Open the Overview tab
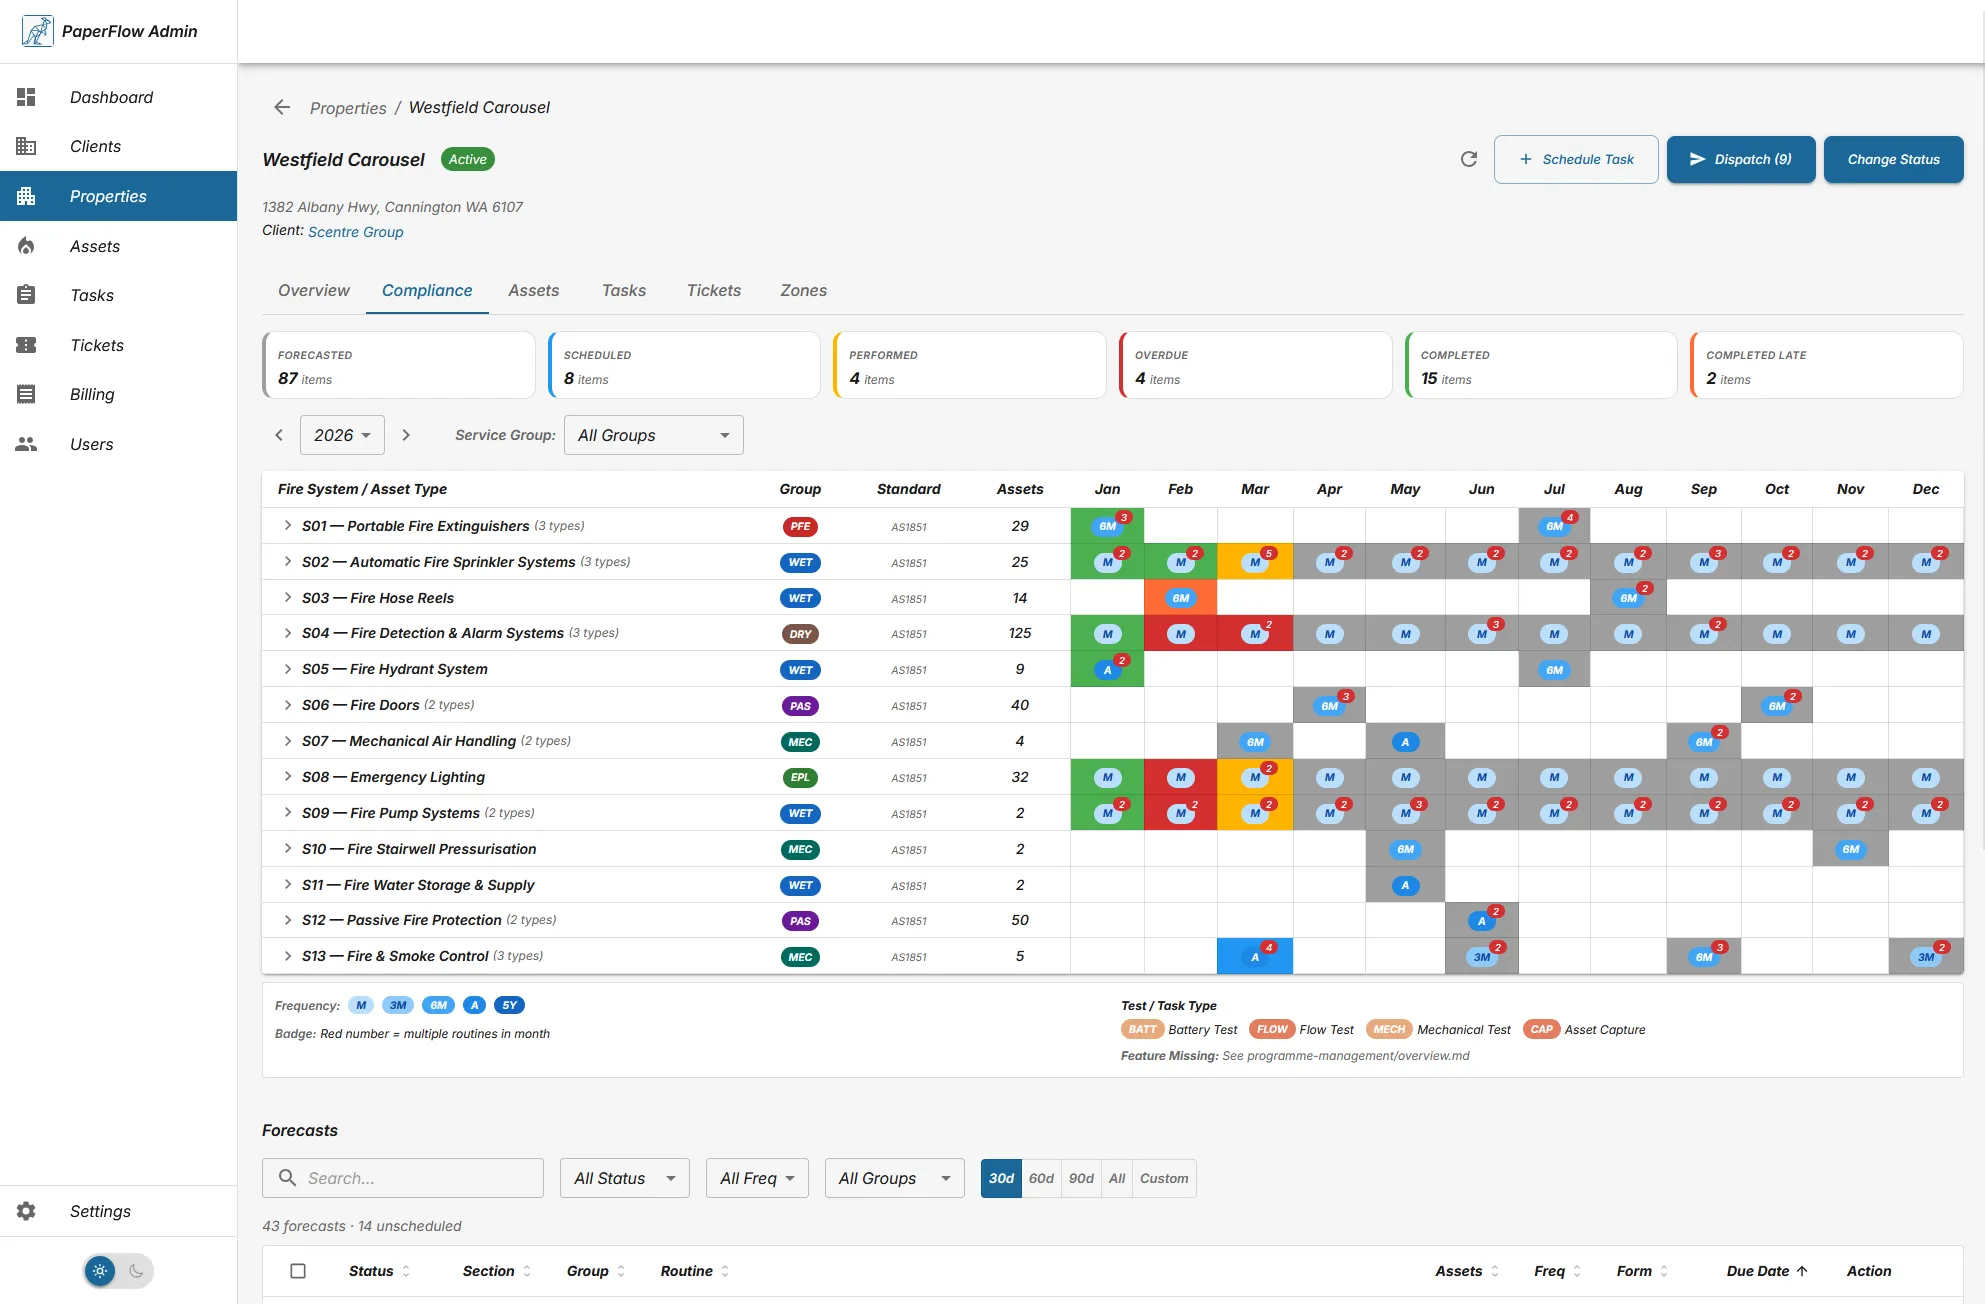This screenshot has height=1304, width=1985. (313, 290)
